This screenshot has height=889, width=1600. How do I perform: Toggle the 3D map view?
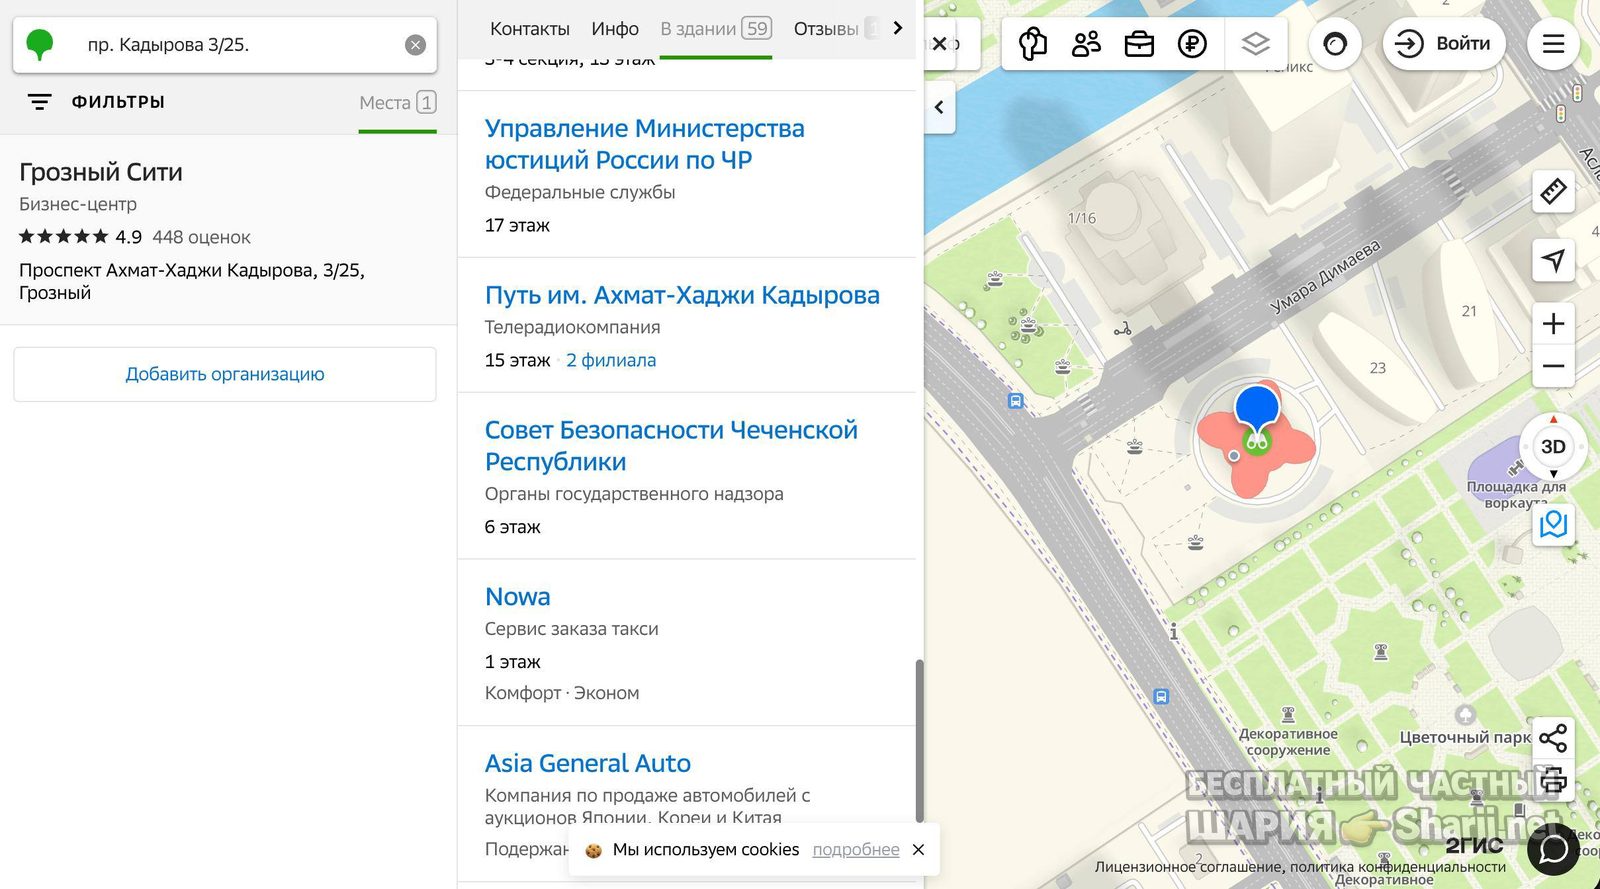pos(1553,447)
